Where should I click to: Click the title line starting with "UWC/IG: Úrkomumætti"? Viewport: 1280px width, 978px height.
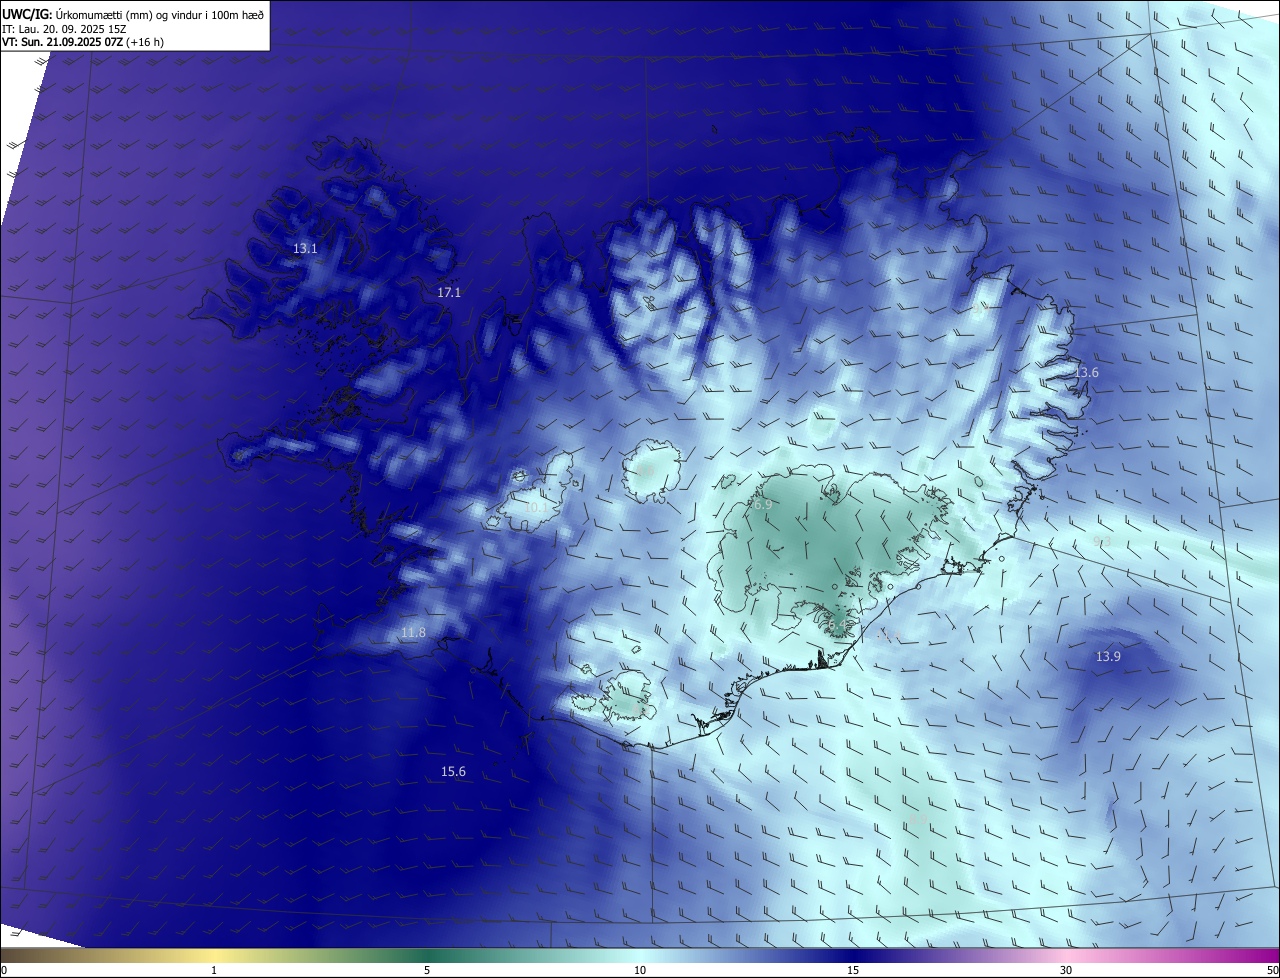pos(133,14)
